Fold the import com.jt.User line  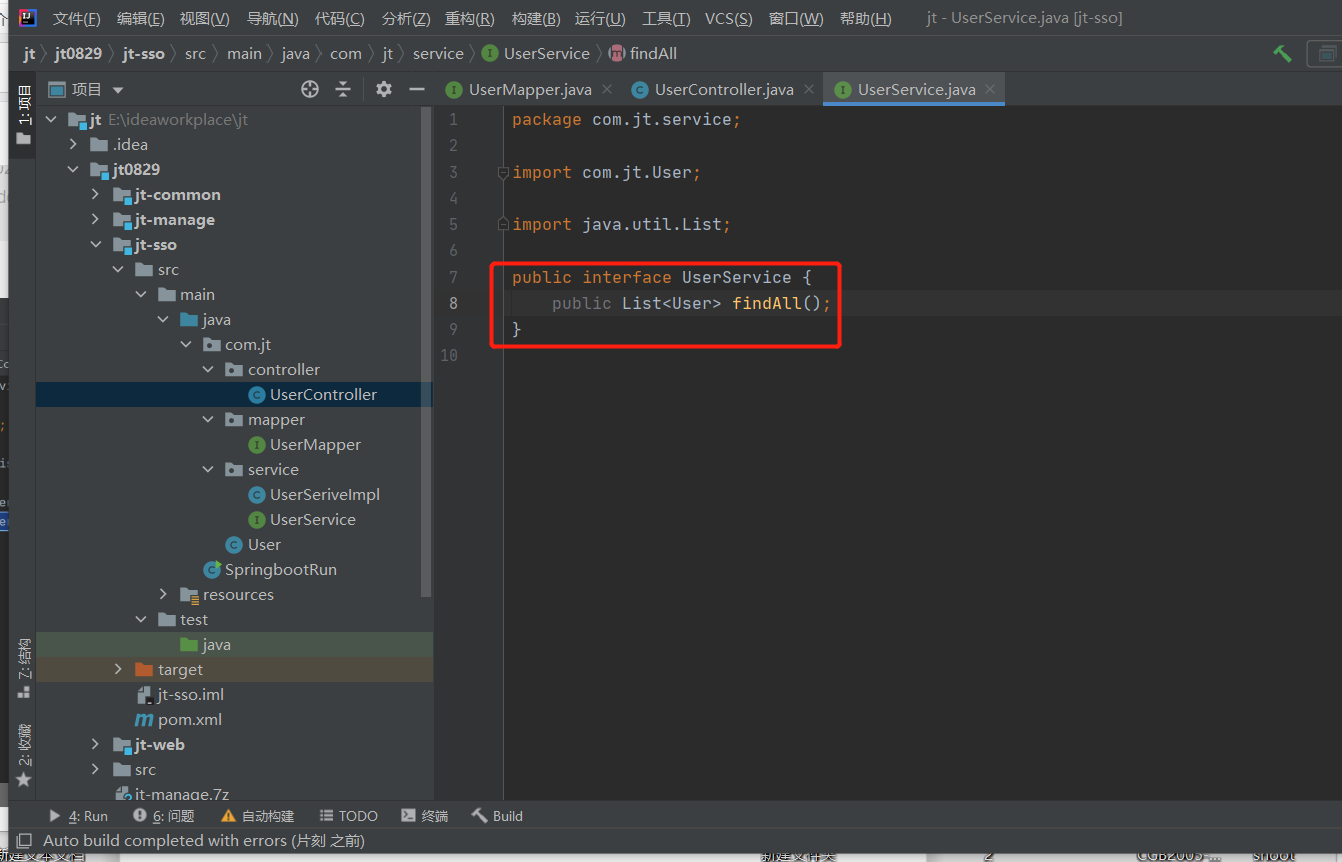coord(504,172)
